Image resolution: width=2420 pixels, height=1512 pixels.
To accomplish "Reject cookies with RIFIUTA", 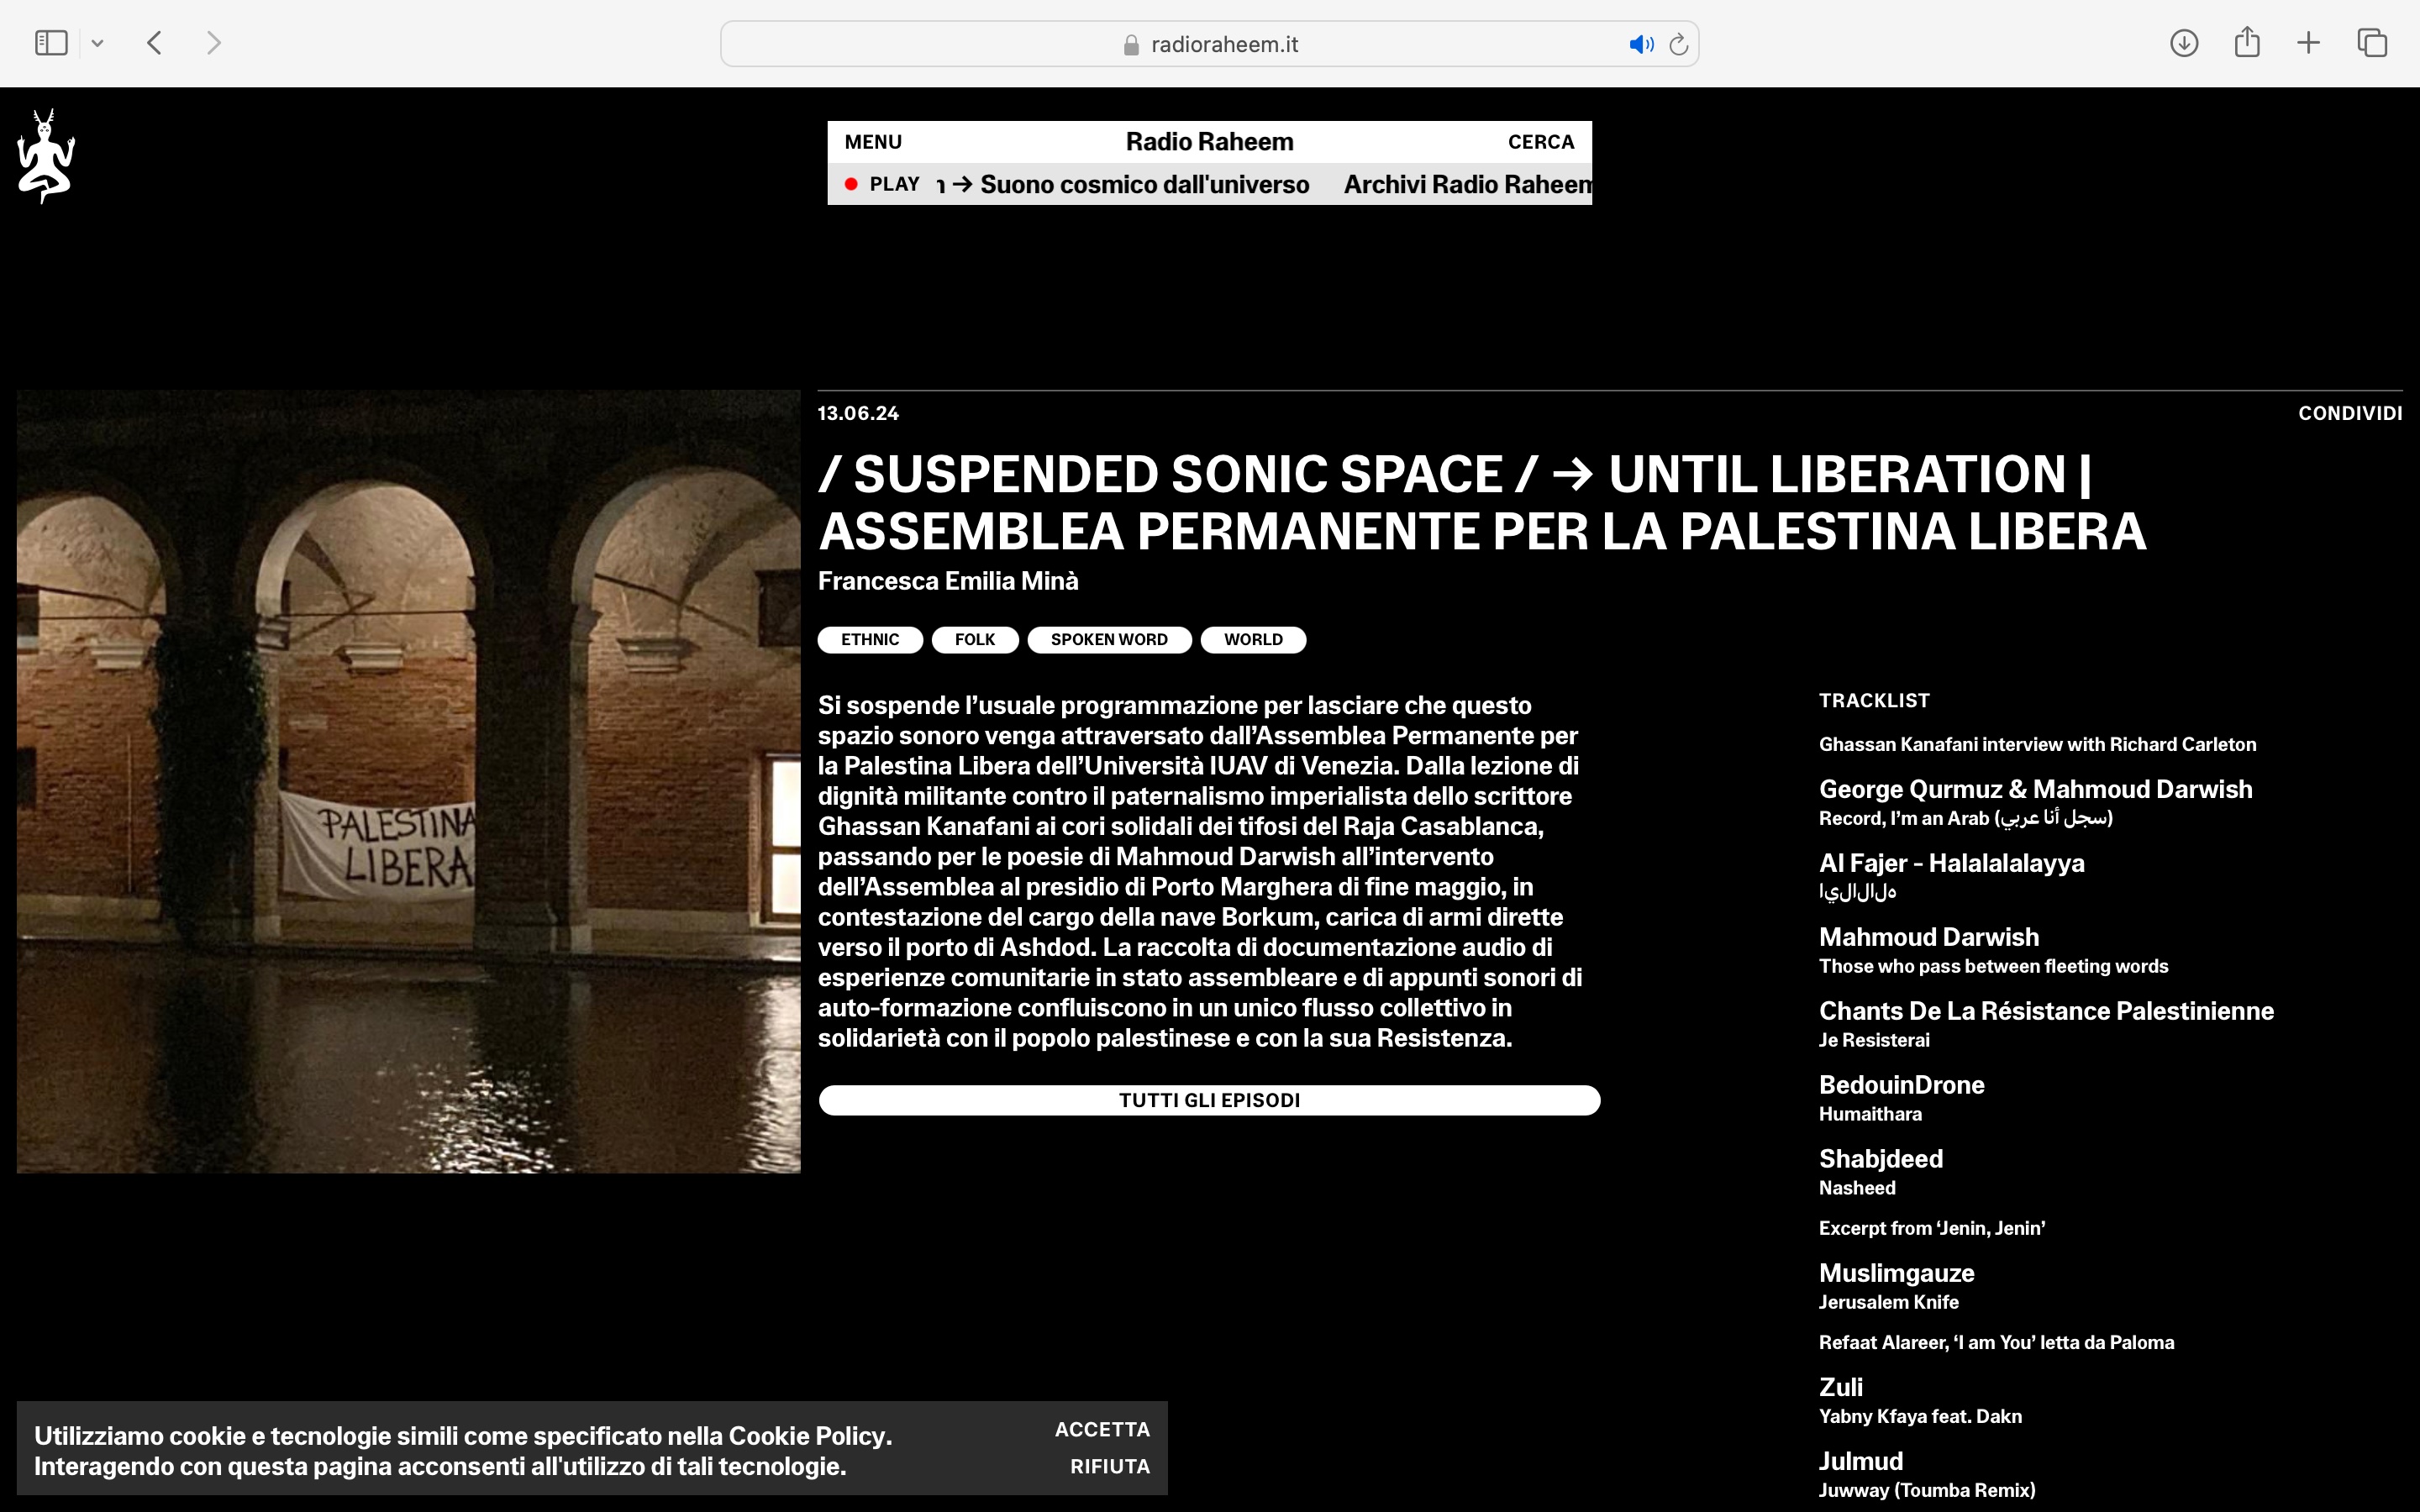I will pyautogui.click(x=1110, y=1467).
